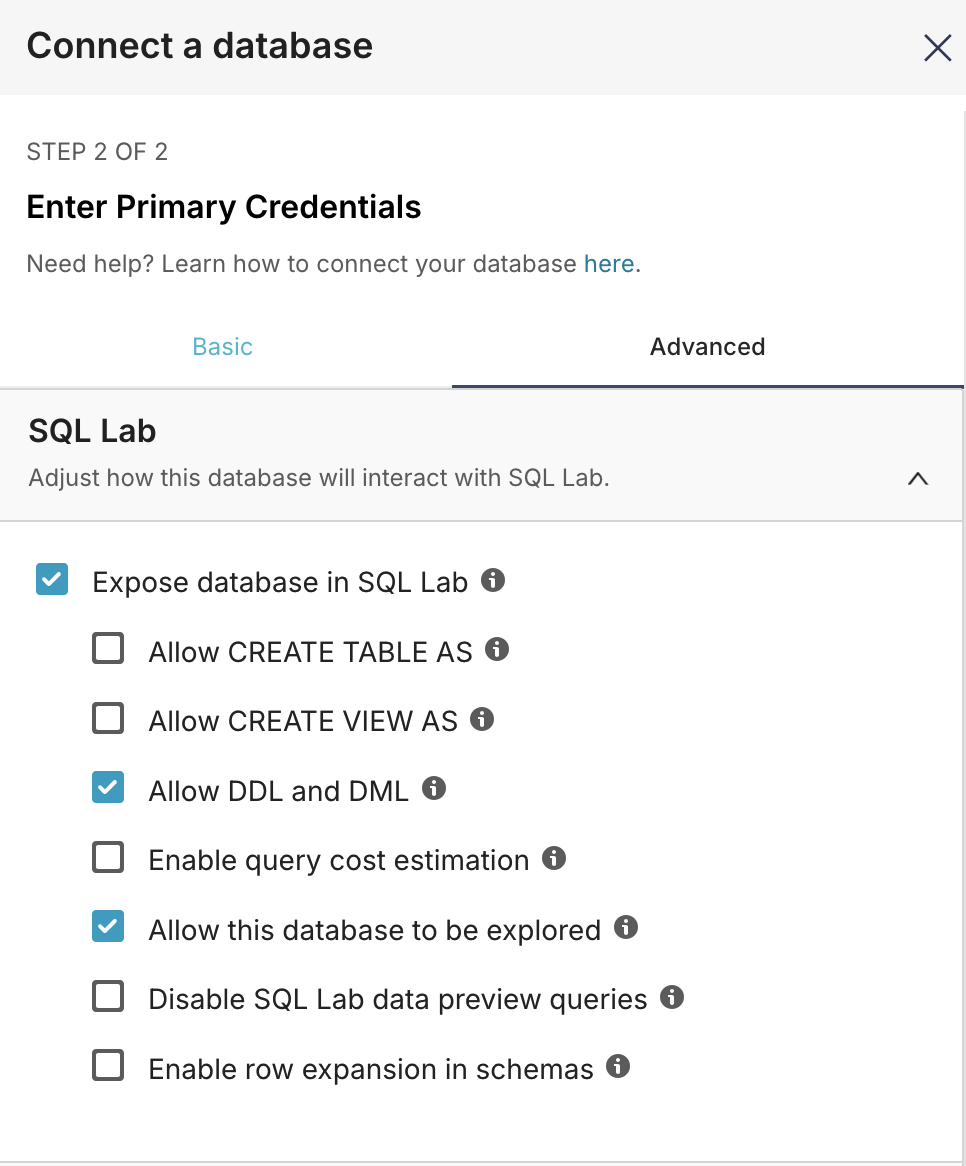The height and width of the screenshot is (1166, 966).
Task: Click info icon next to Allow CREATE VIEW AS
Action: tap(482, 719)
